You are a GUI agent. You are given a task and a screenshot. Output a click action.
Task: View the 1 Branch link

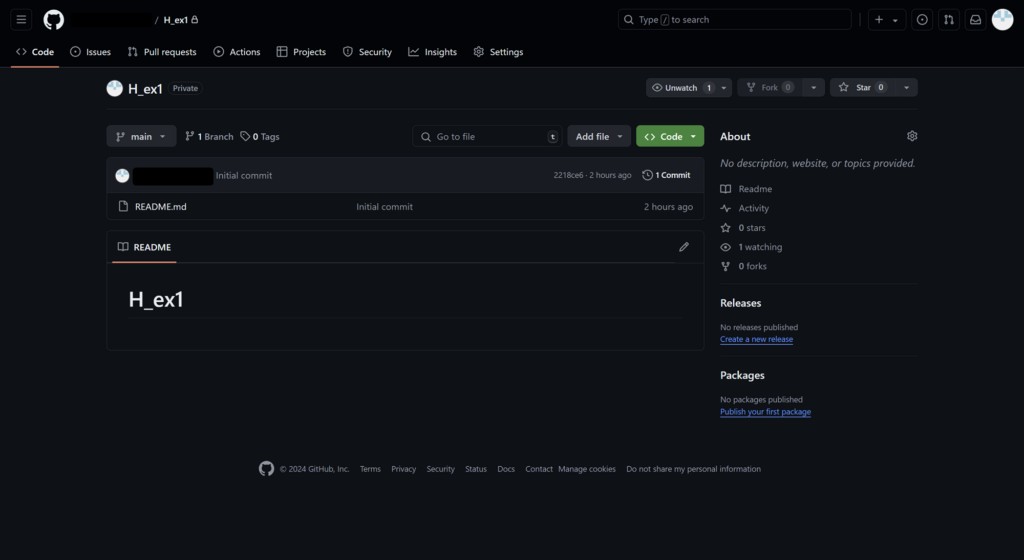tap(209, 136)
